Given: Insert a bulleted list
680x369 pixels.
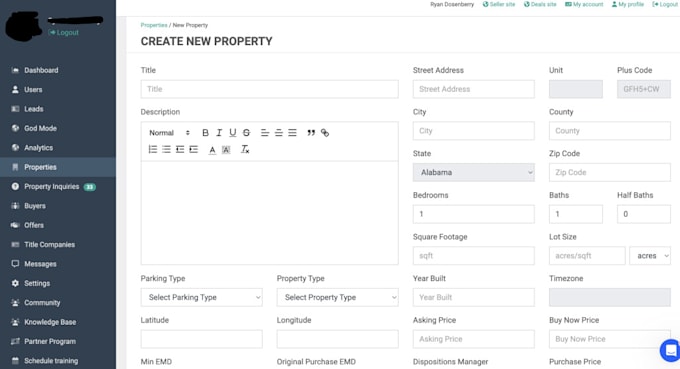Looking at the screenshot, I should point(167,150).
